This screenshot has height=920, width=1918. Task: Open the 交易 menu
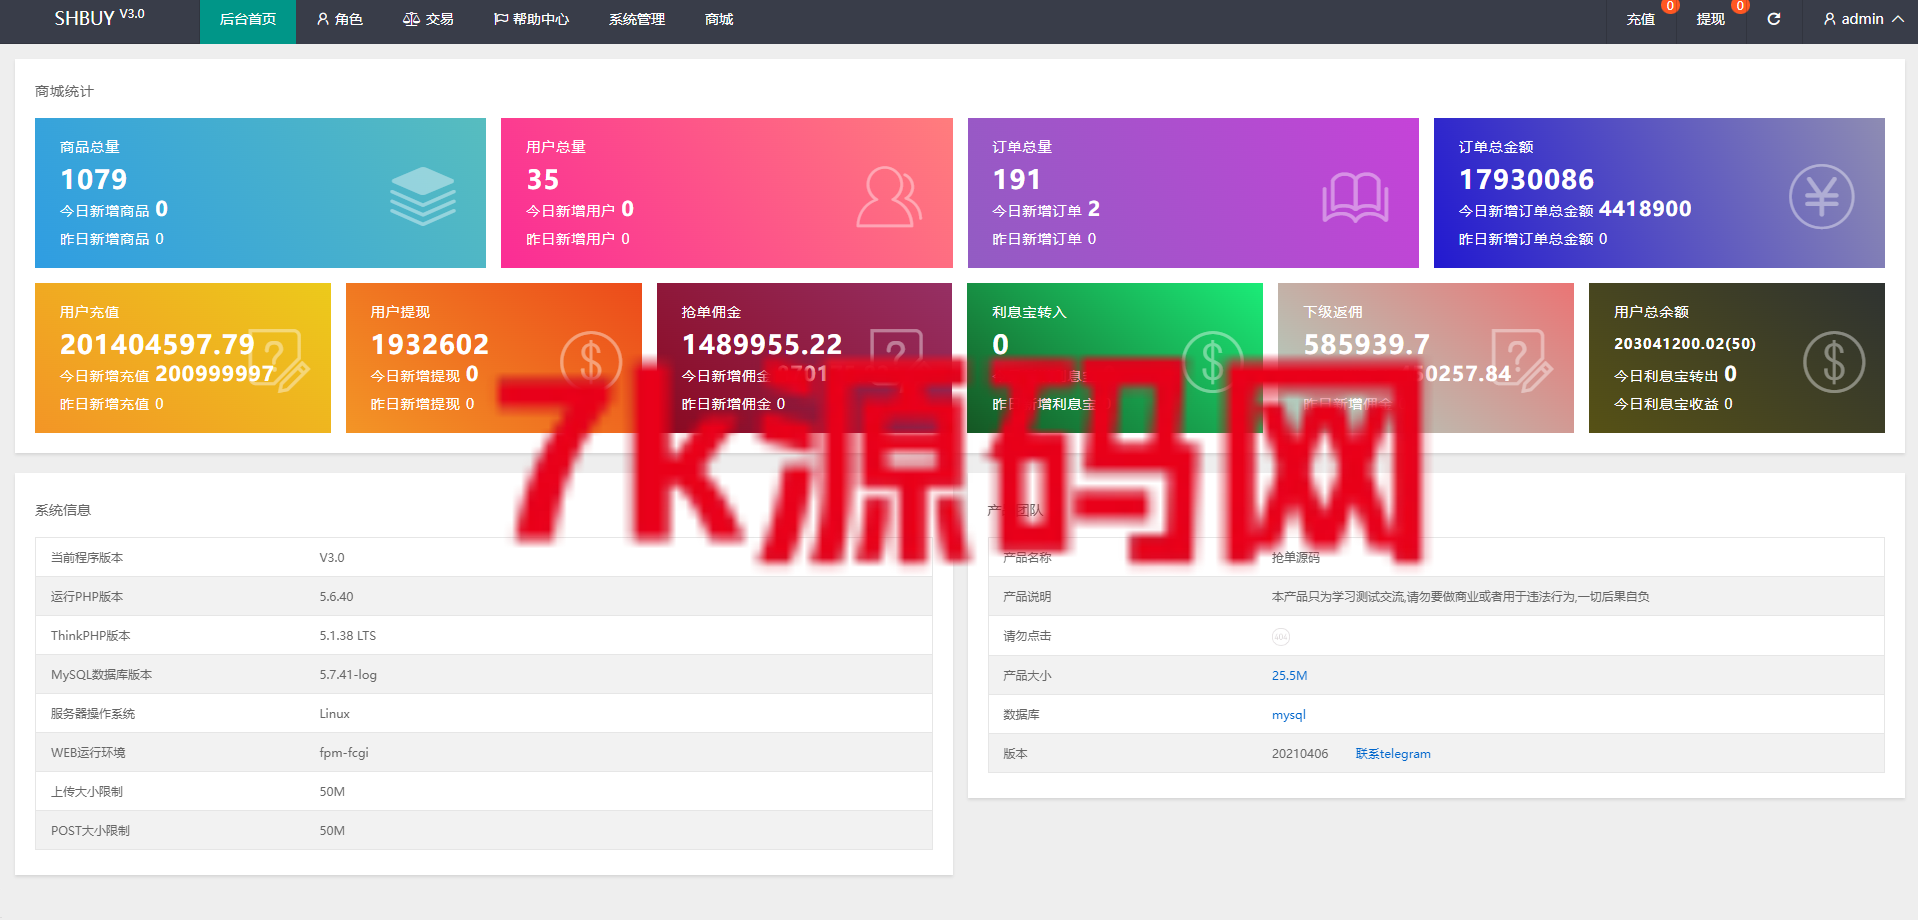coord(428,20)
